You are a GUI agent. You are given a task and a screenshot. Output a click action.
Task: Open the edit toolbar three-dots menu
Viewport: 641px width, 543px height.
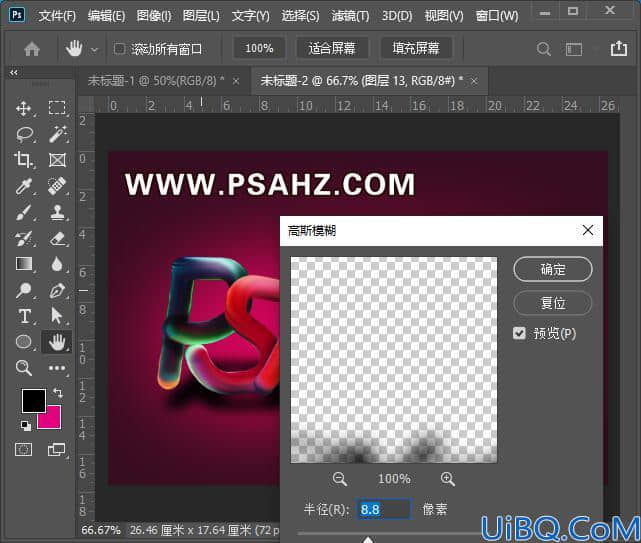[57, 368]
